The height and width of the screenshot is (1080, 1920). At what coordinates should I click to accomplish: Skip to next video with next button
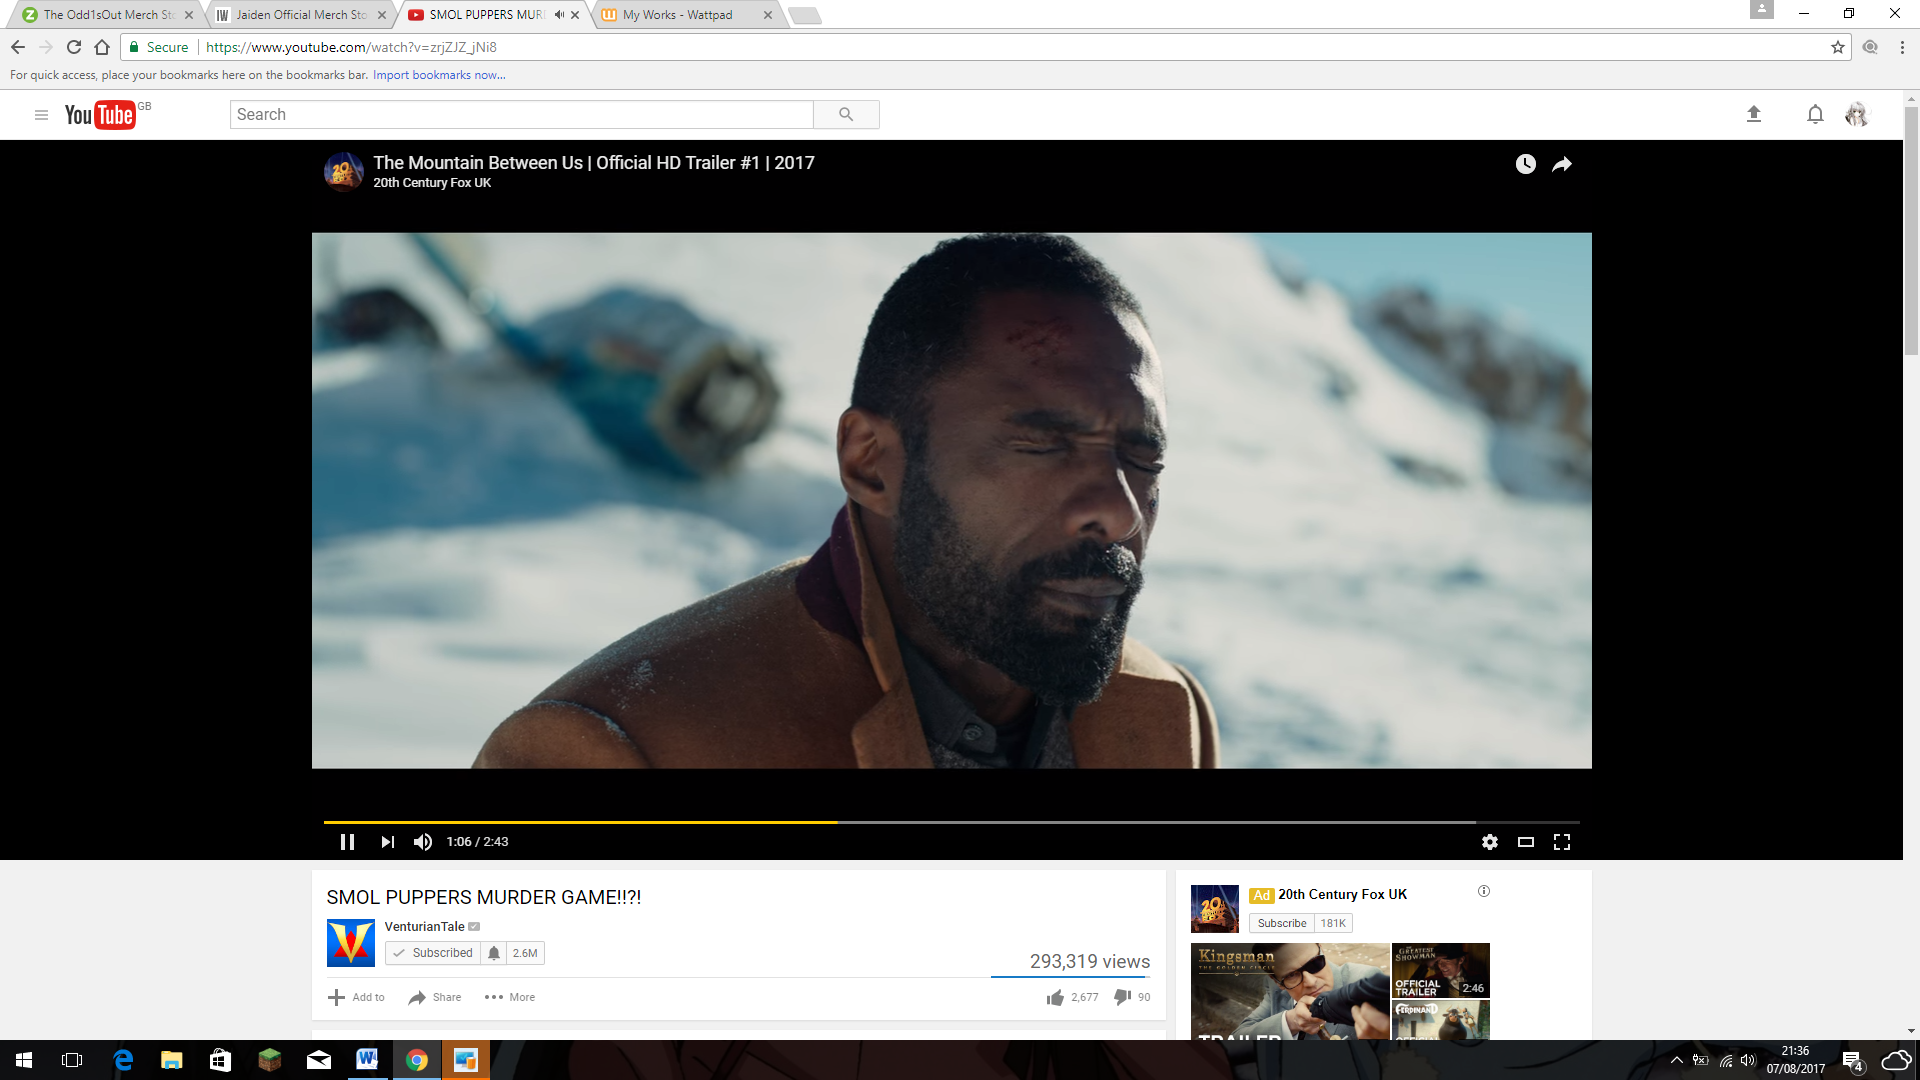pos(387,842)
